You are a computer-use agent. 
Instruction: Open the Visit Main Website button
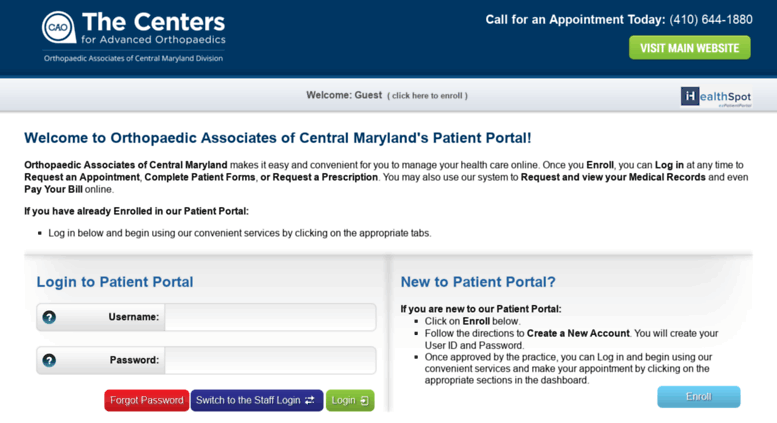(690, 48)
